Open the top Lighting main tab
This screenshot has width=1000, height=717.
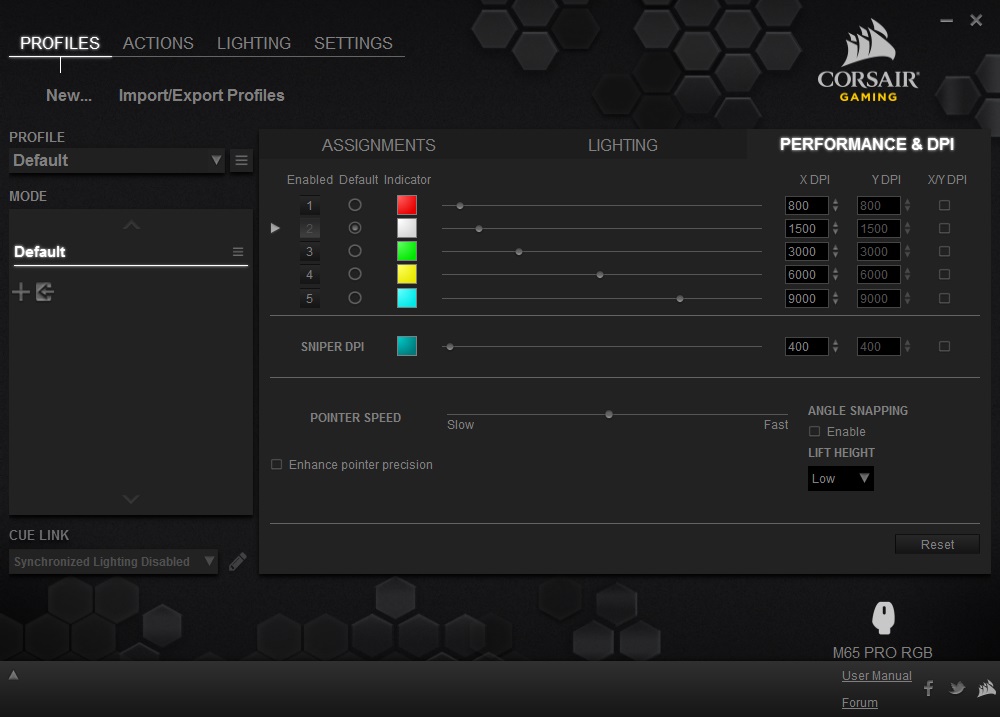(254, 43)
